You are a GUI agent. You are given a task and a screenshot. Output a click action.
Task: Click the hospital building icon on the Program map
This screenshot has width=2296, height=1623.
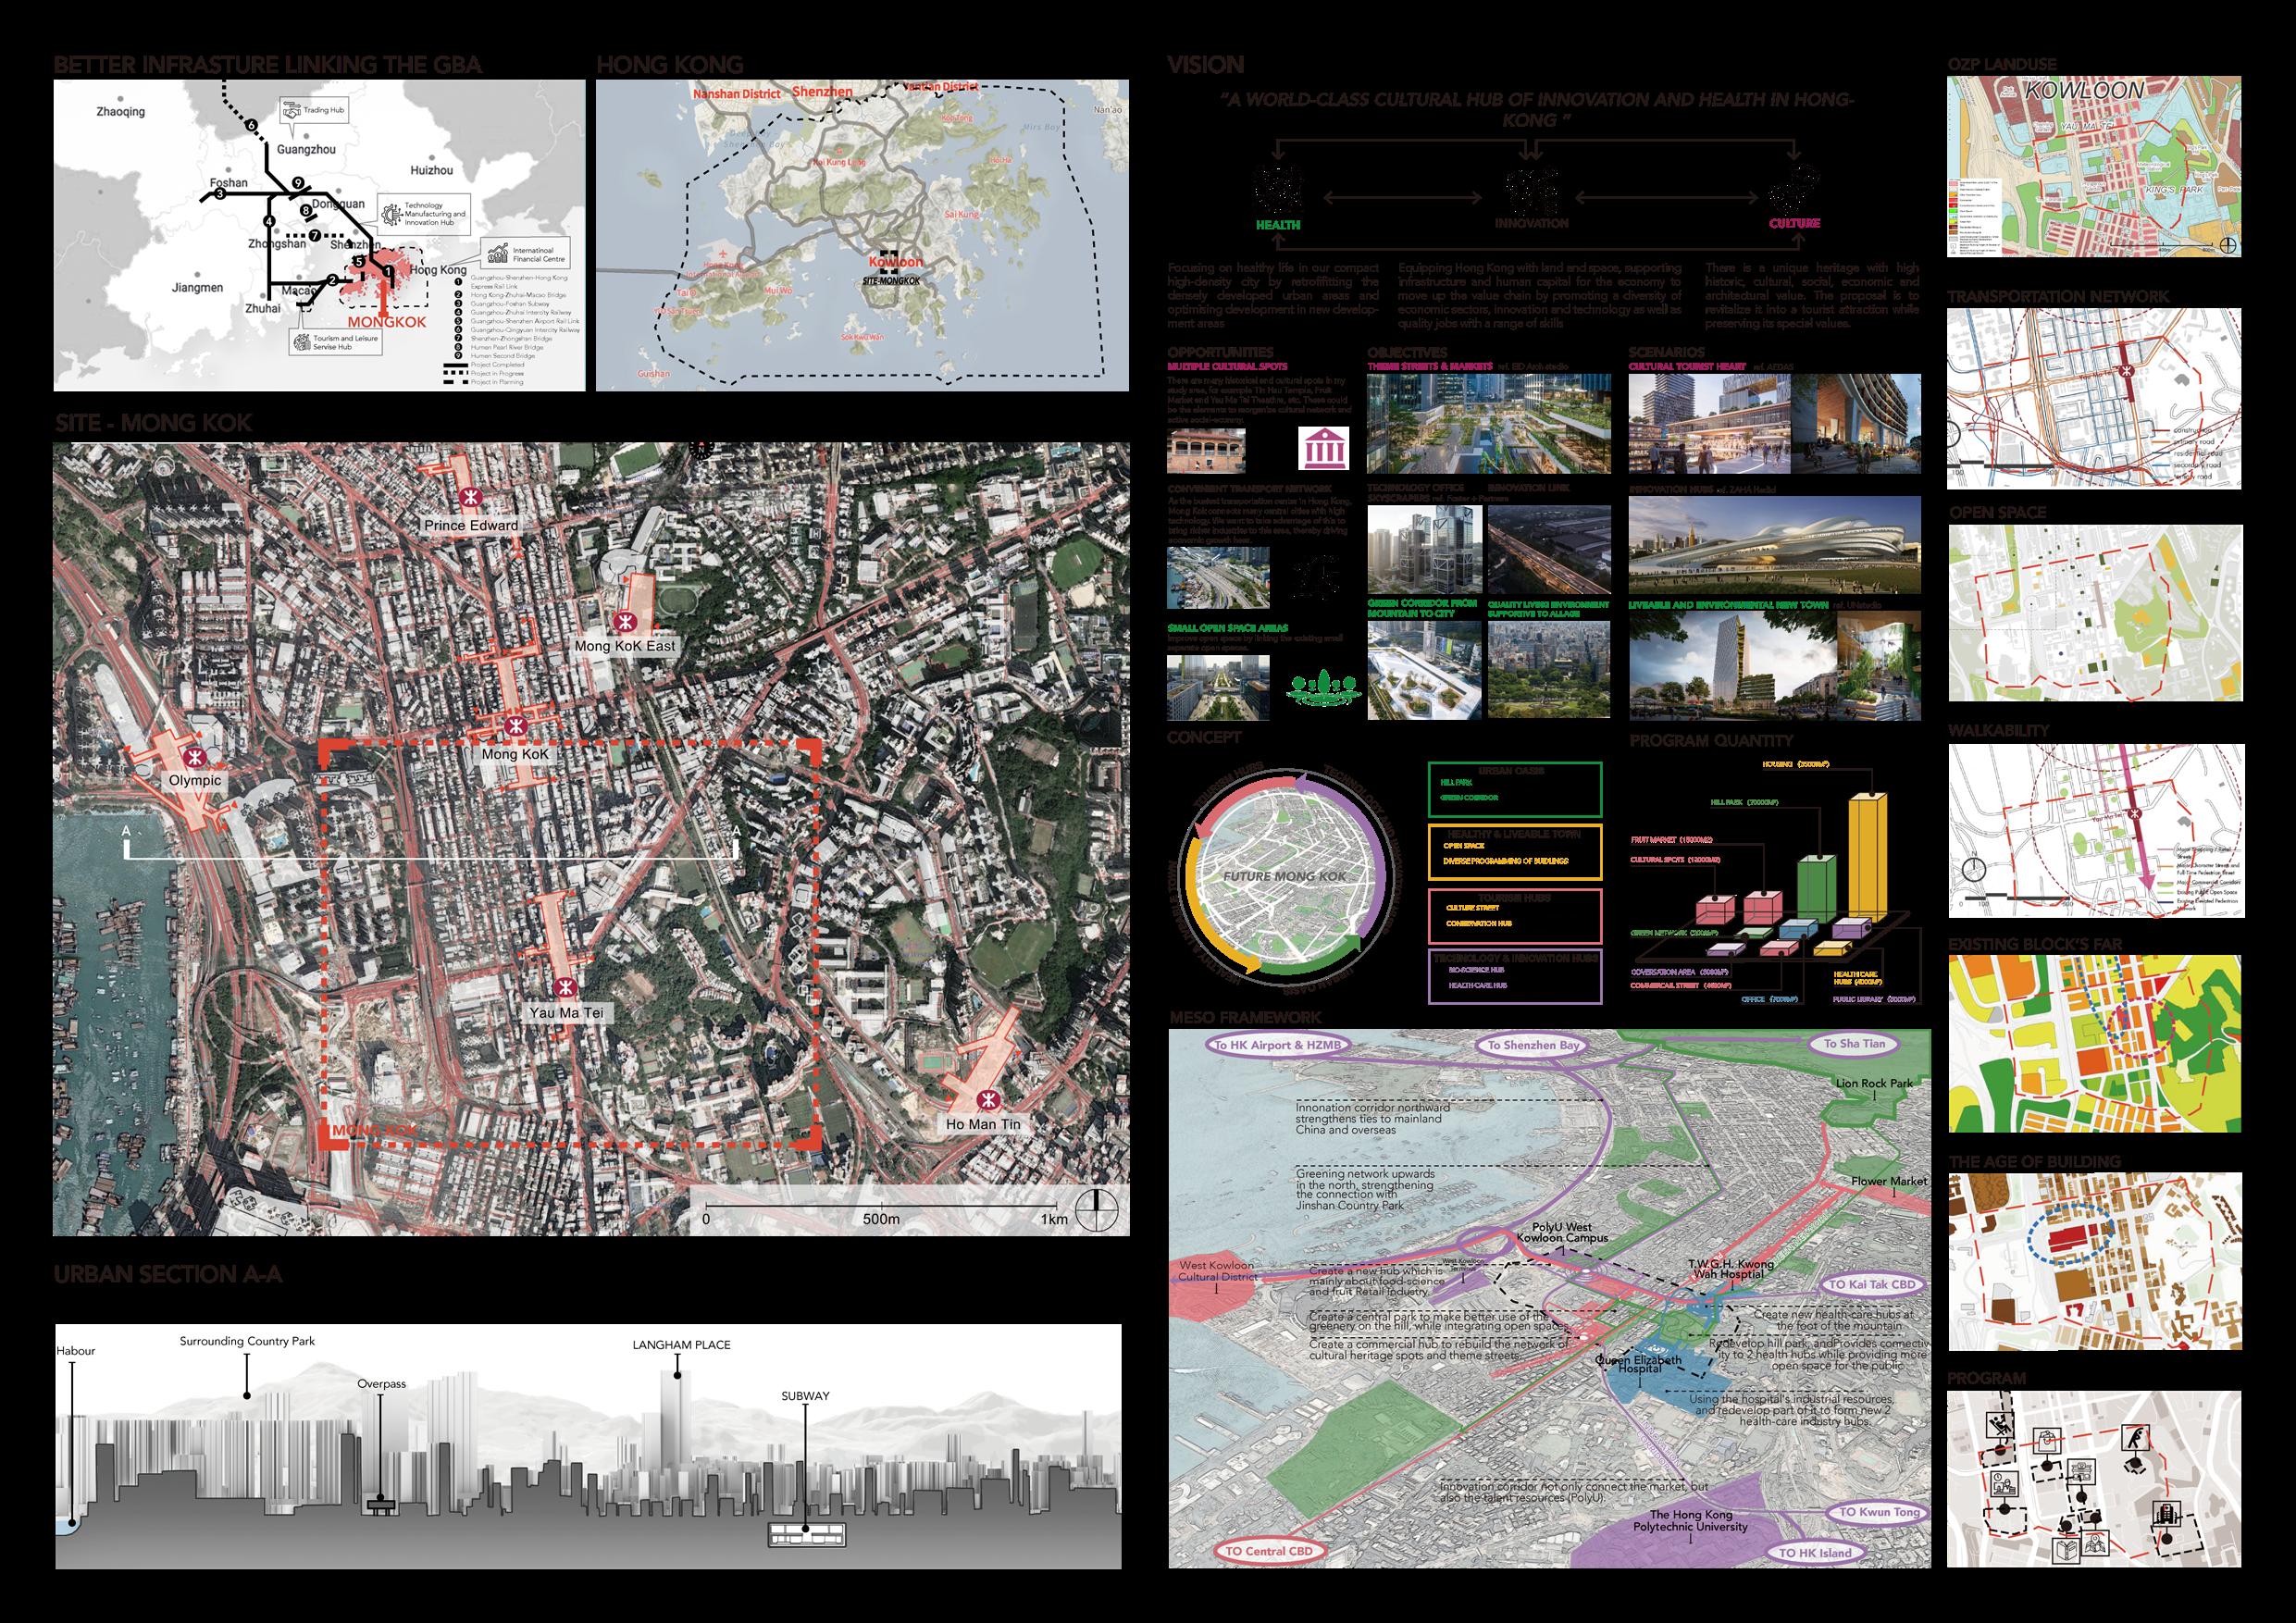point(2168,1514)
